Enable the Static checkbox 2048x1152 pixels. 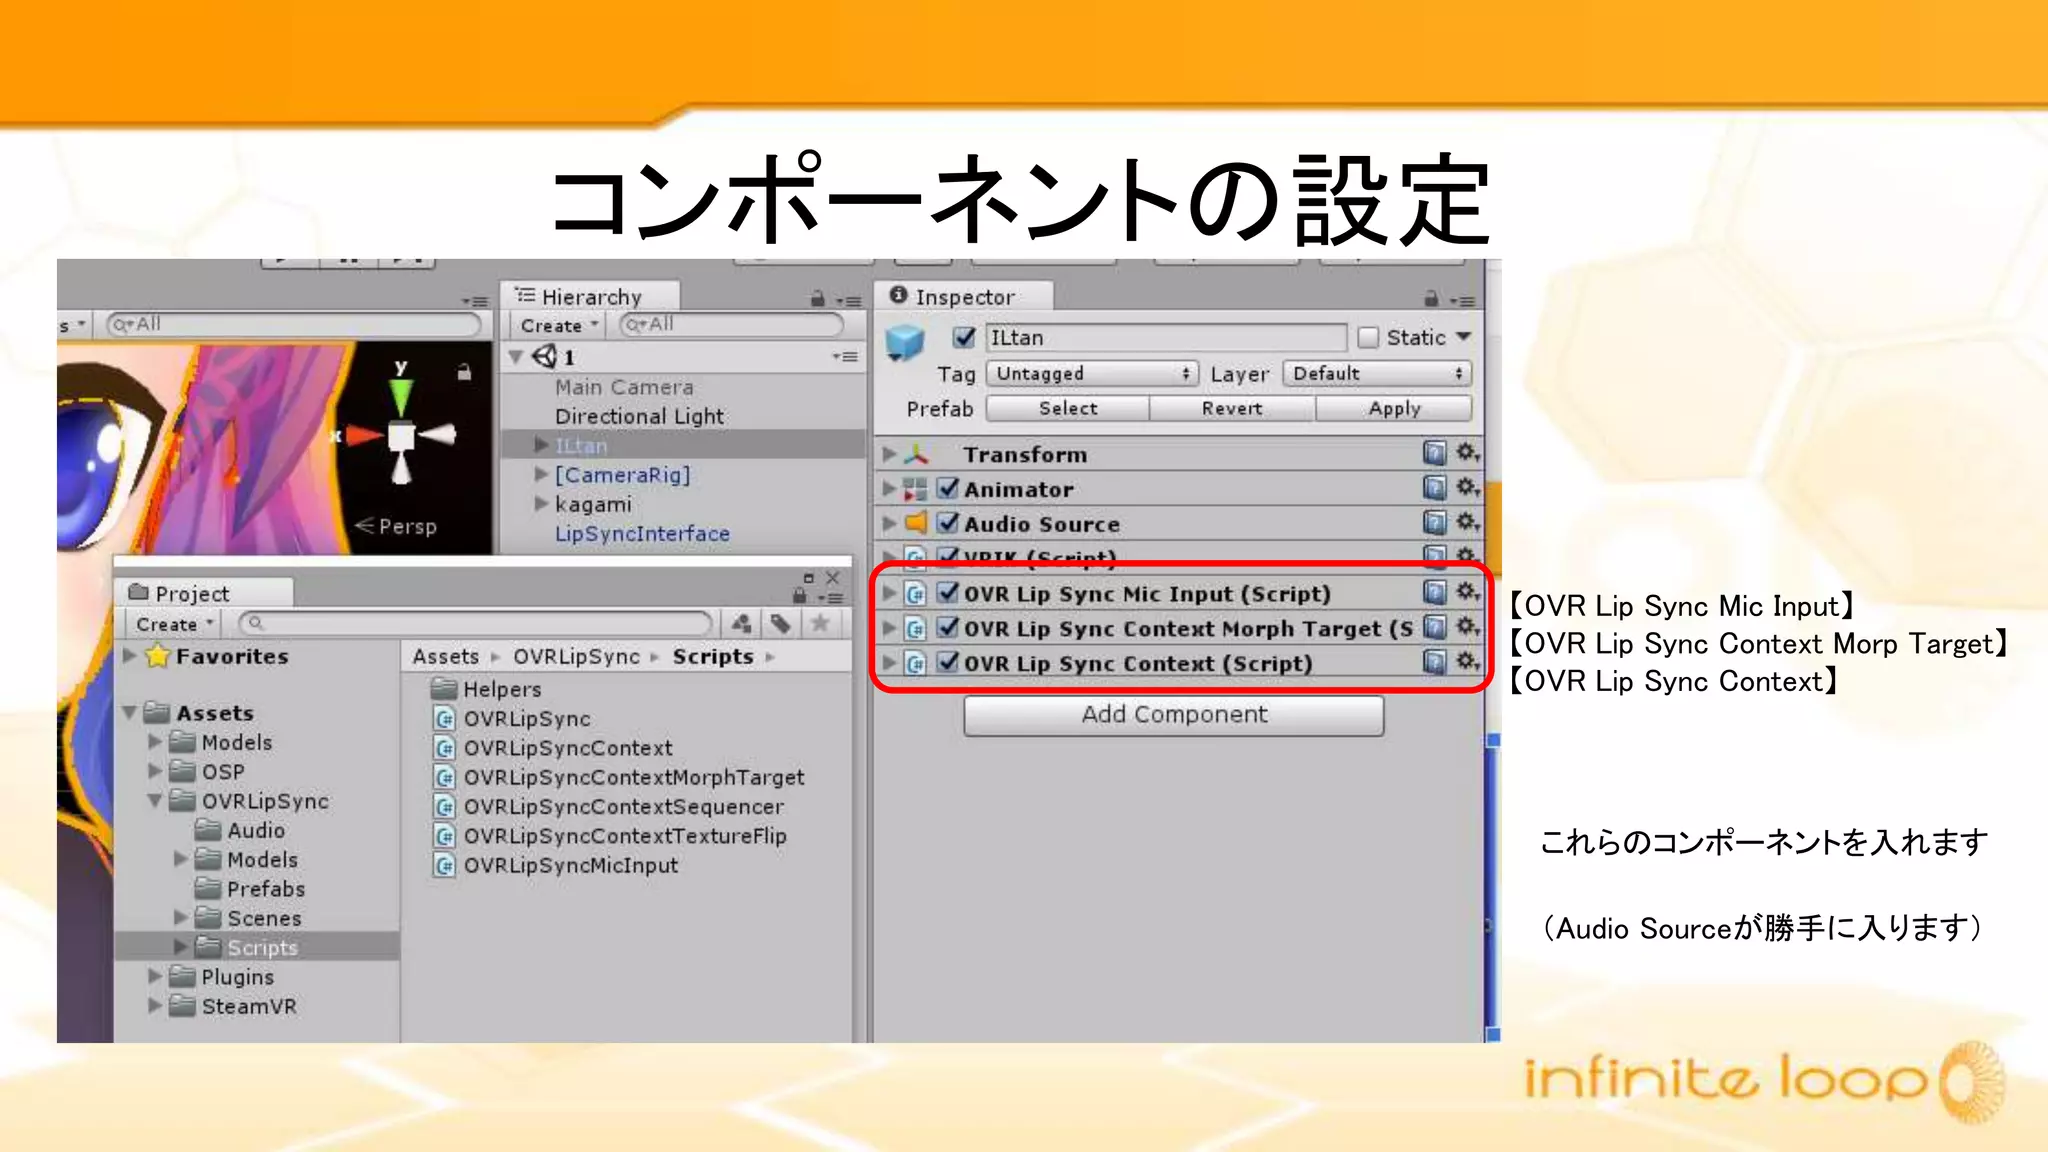coord(1368,337)
